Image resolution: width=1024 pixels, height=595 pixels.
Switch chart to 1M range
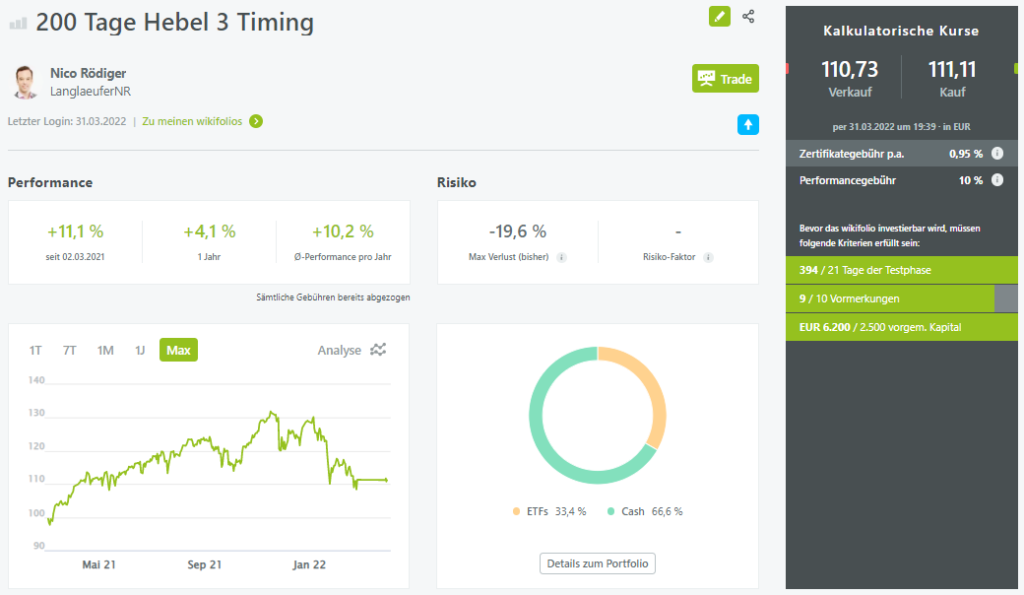click(x=105, y=351)
